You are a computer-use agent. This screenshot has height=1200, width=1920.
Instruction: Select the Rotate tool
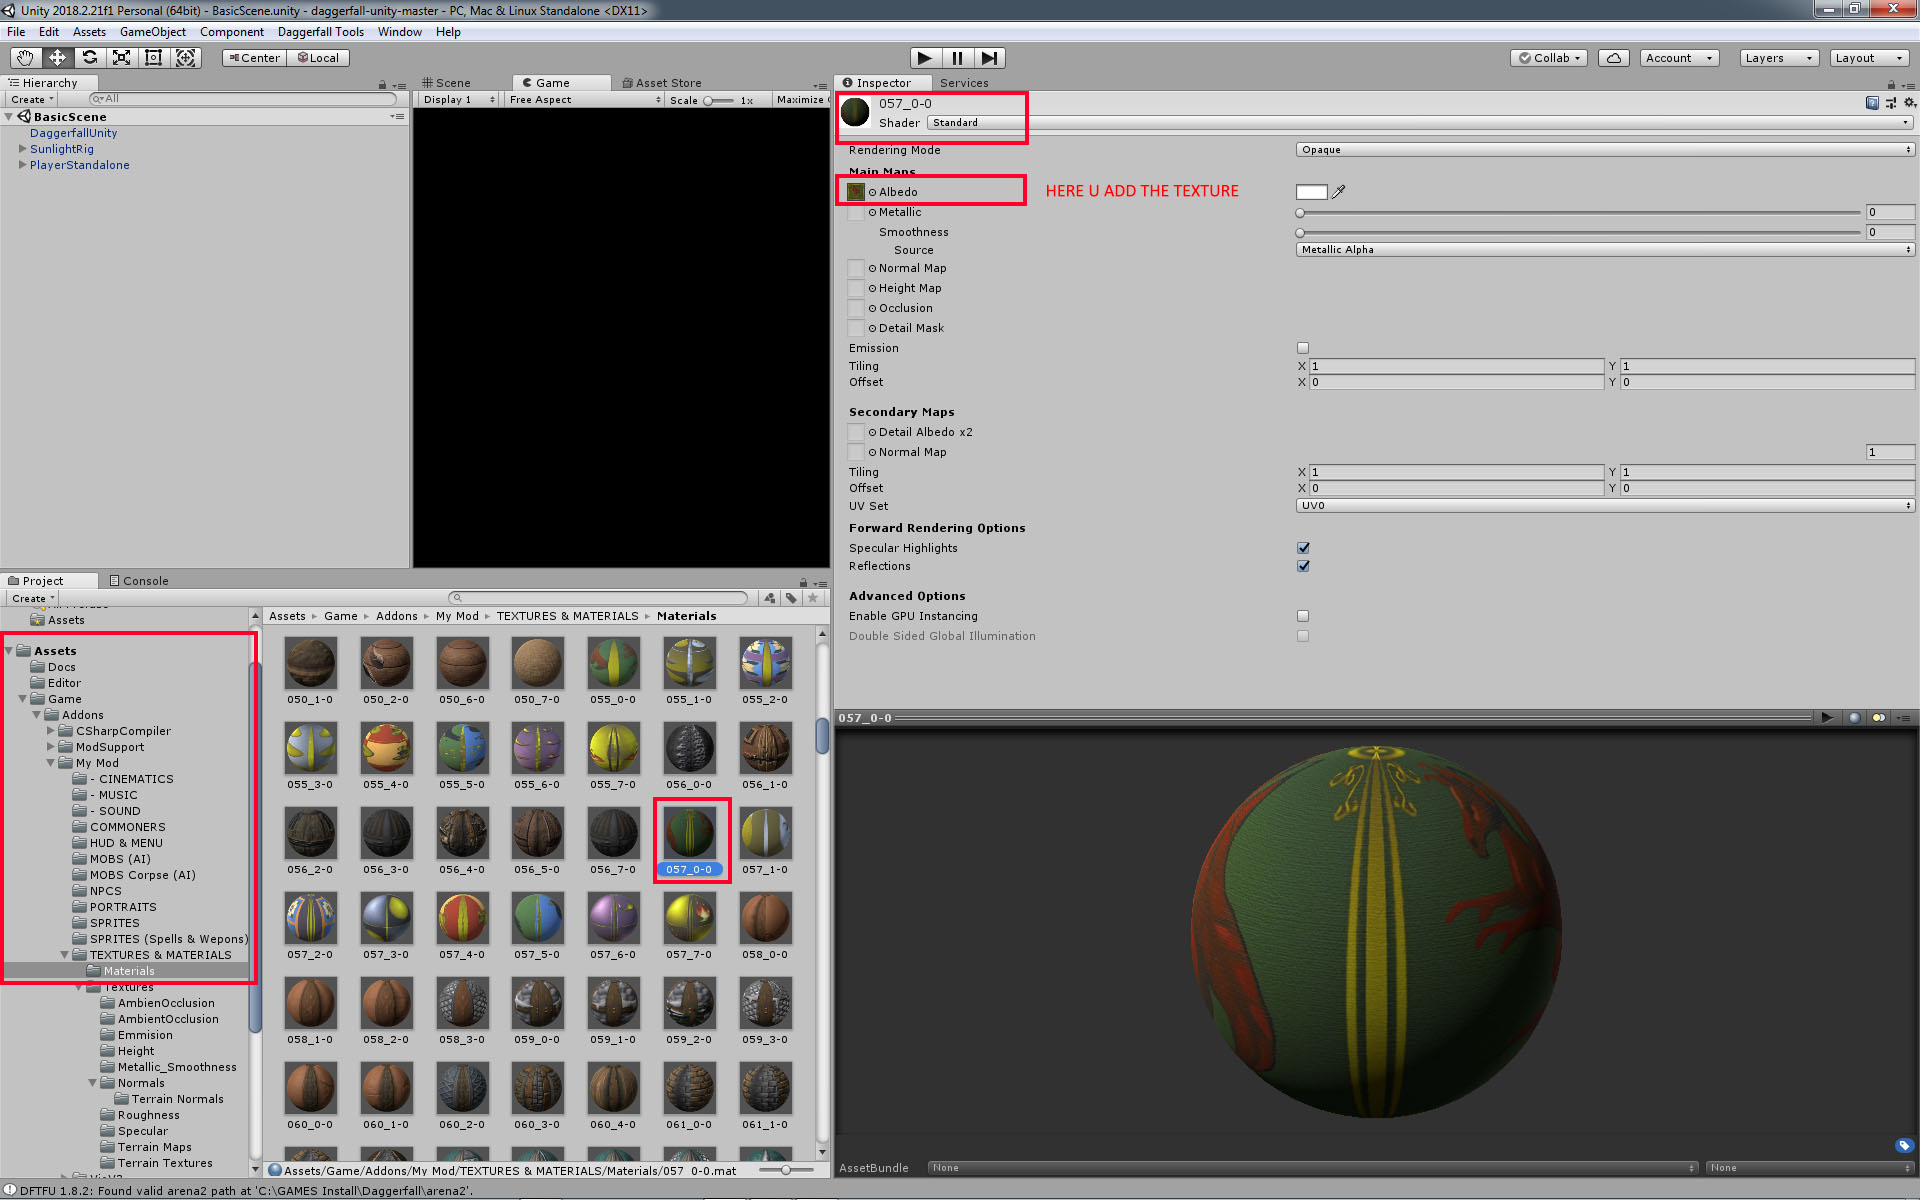89,58
